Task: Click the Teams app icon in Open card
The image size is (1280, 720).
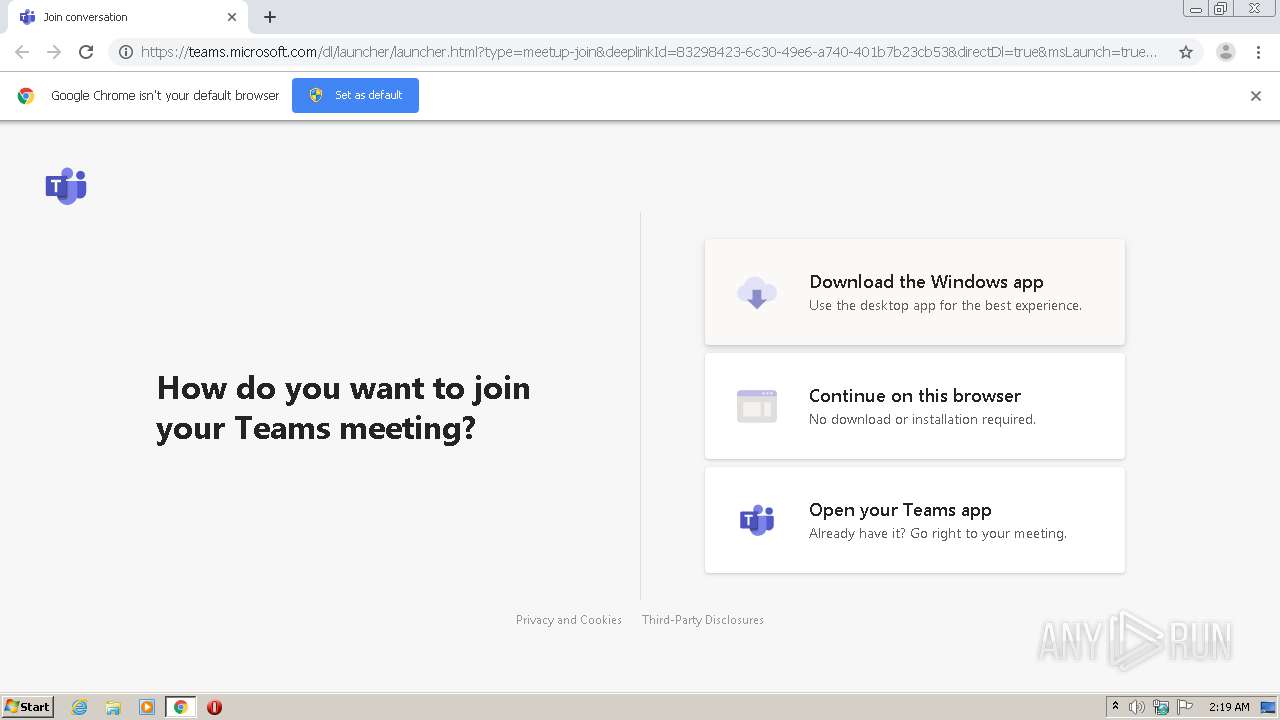Action: click(x=757, y=520)
